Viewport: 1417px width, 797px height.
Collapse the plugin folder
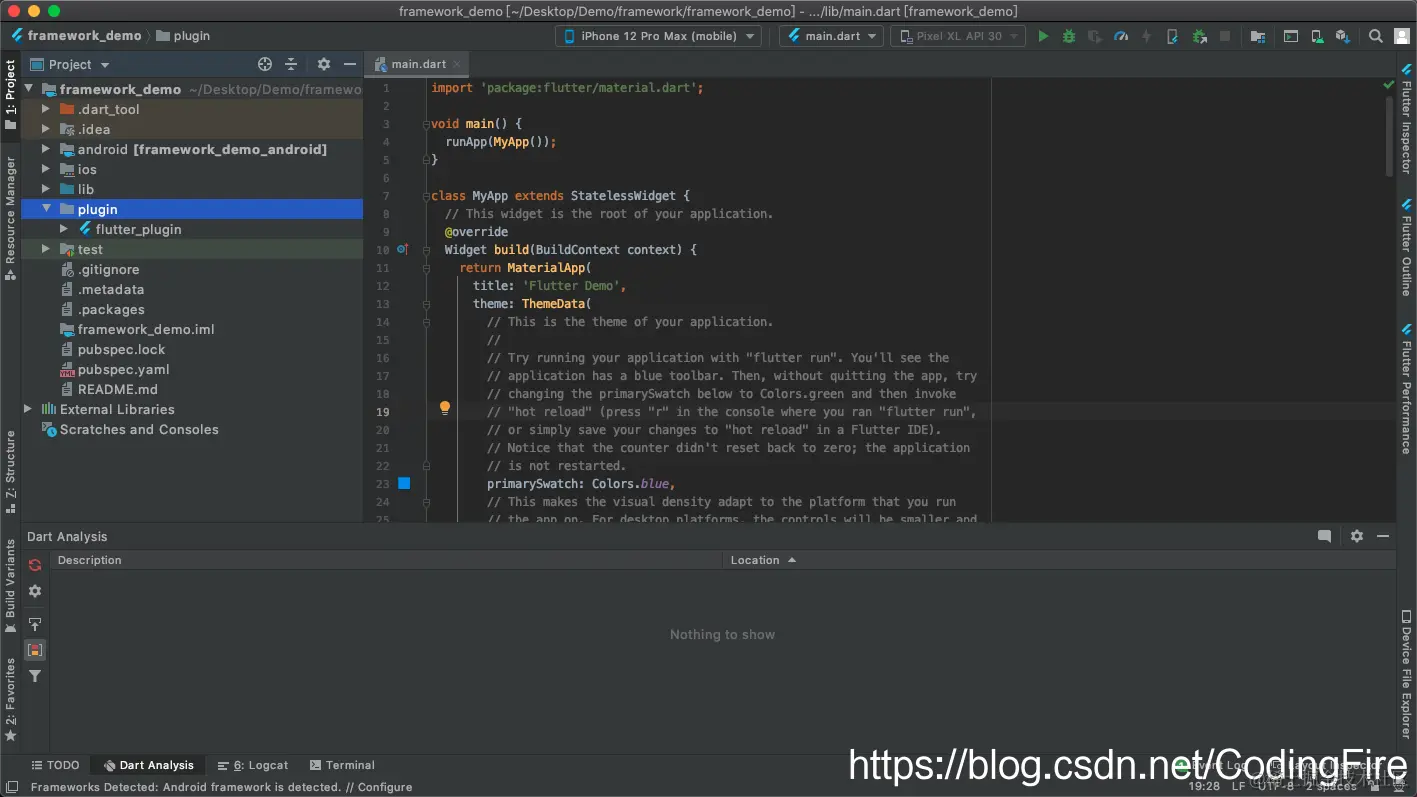click(x=45, y=209)
